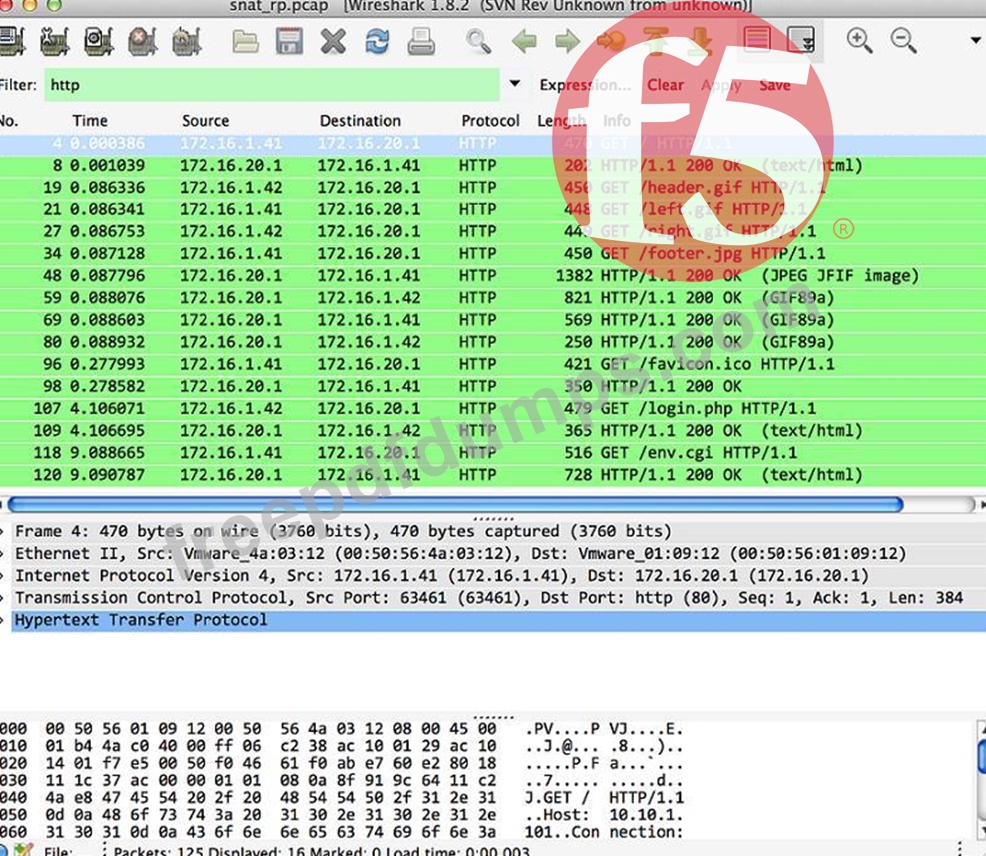The image size is (986, 856).
Task: Reload the capture file
Action: 377,41
